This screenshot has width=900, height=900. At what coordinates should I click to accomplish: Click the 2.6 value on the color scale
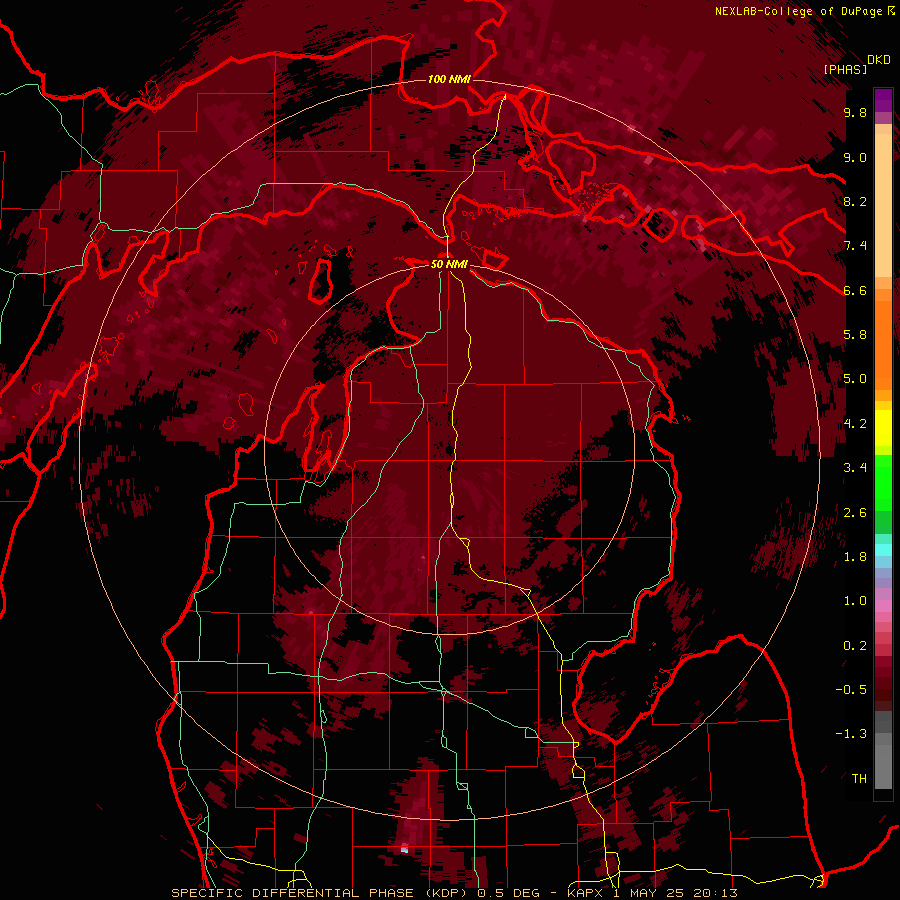click(855, 513)
